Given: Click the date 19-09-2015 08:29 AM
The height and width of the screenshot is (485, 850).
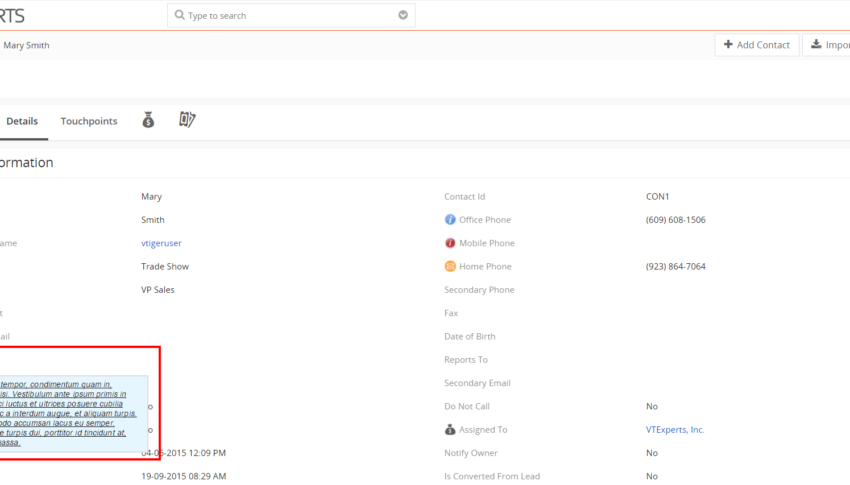Looking at the screenshot, I should [183, 476].
